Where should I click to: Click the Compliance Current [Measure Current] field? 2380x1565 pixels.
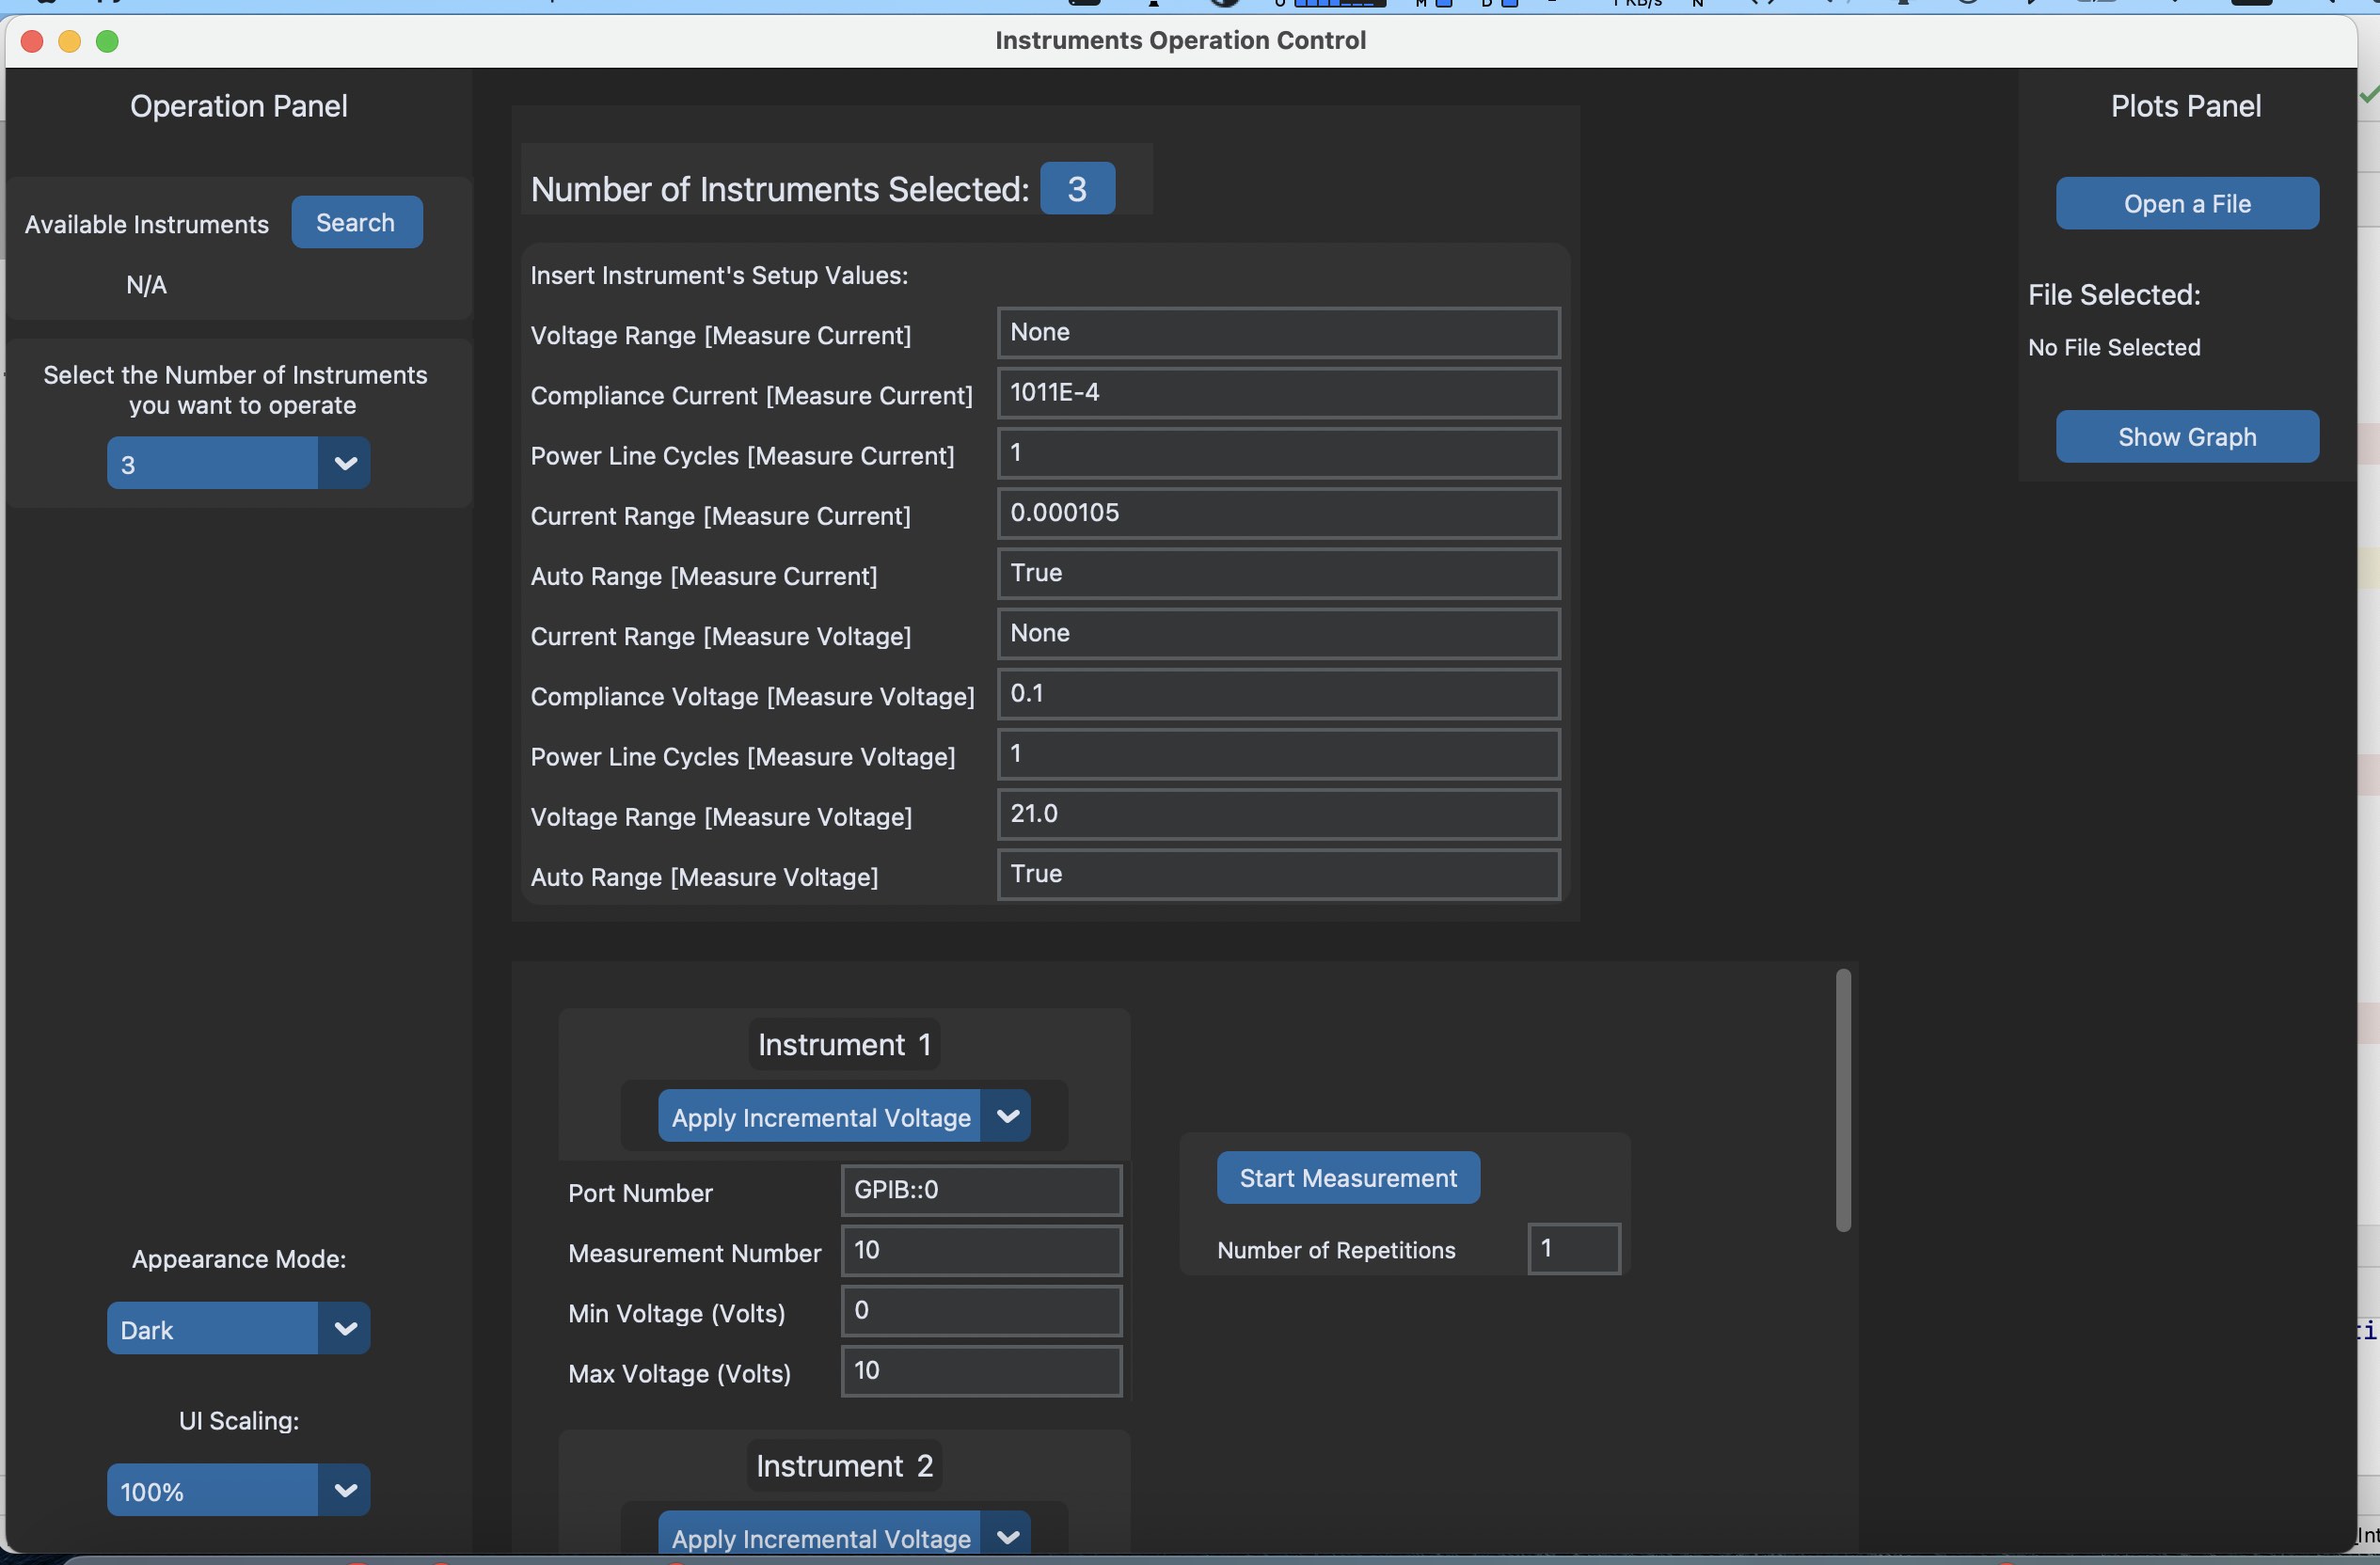[1279, 393]
